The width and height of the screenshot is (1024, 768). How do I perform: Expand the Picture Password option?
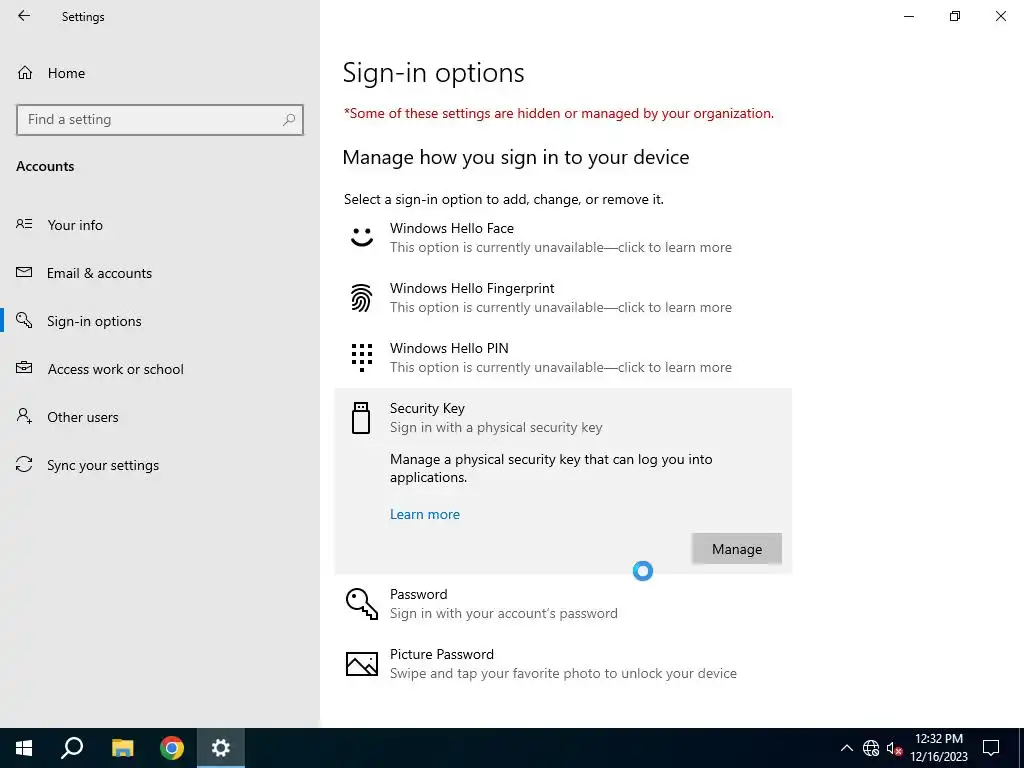(x=563, y=664)
